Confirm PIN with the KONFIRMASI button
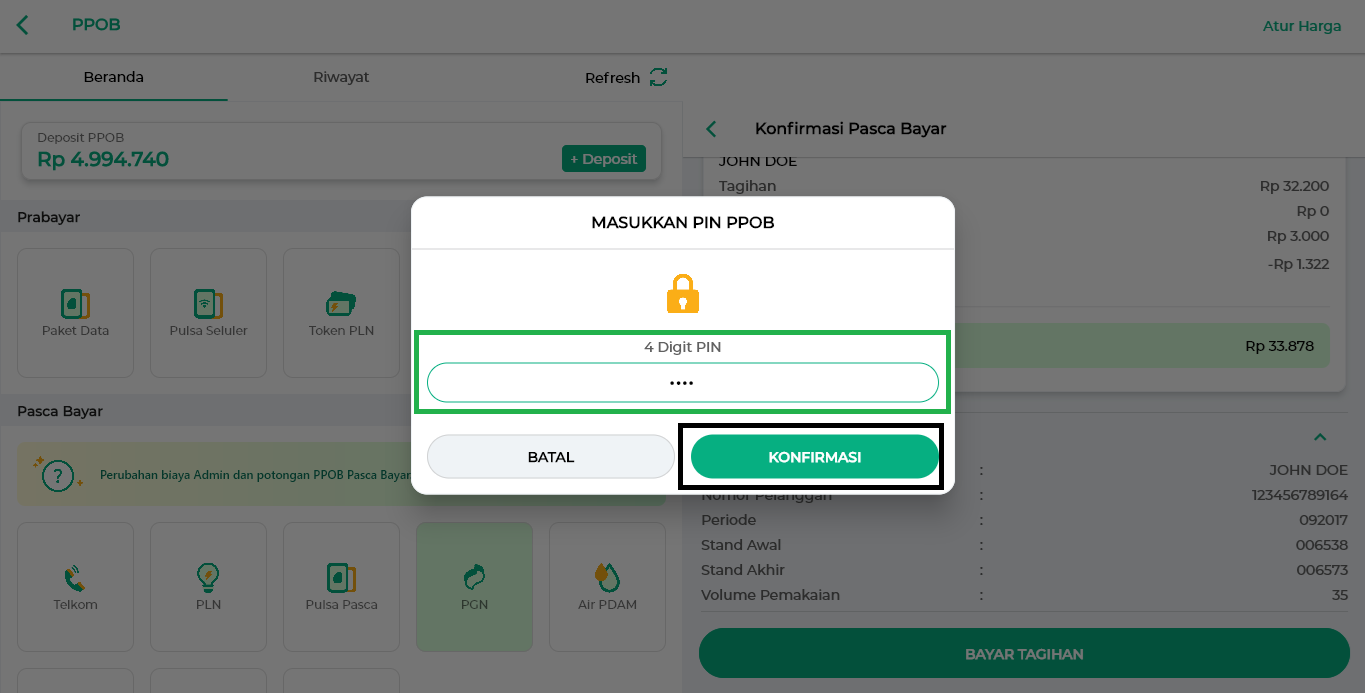1365x693 pixels. pyautogui.click(x=815, y=457)
